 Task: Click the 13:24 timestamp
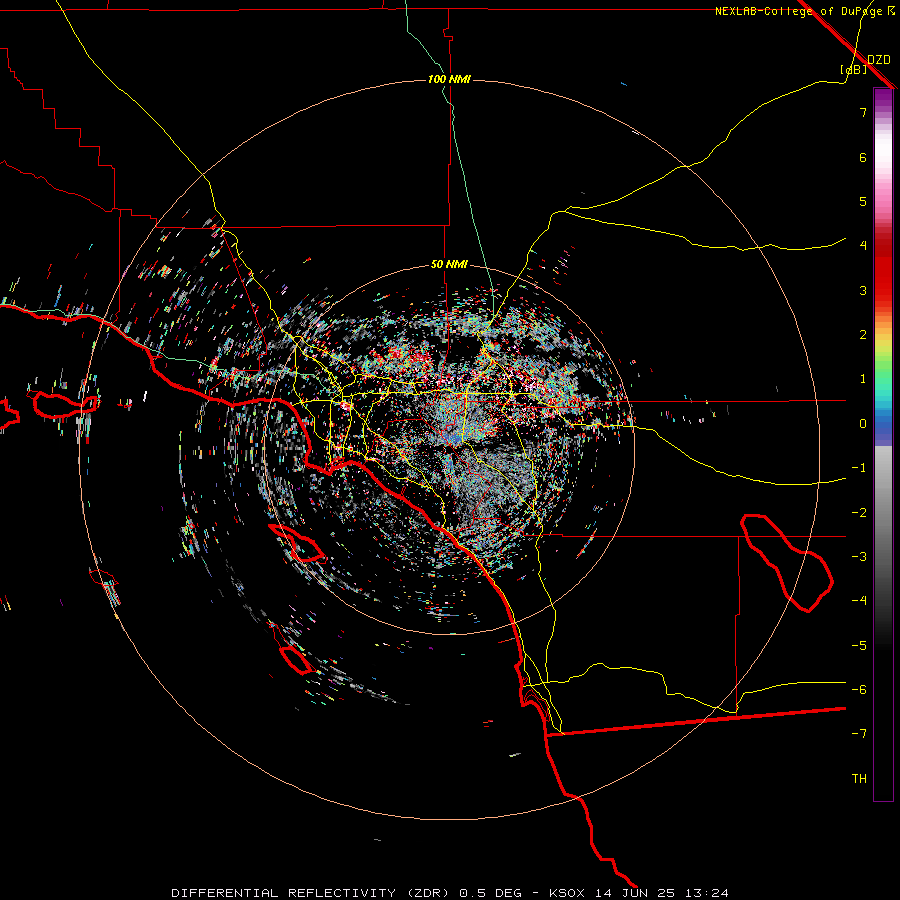tap(707, 893)
